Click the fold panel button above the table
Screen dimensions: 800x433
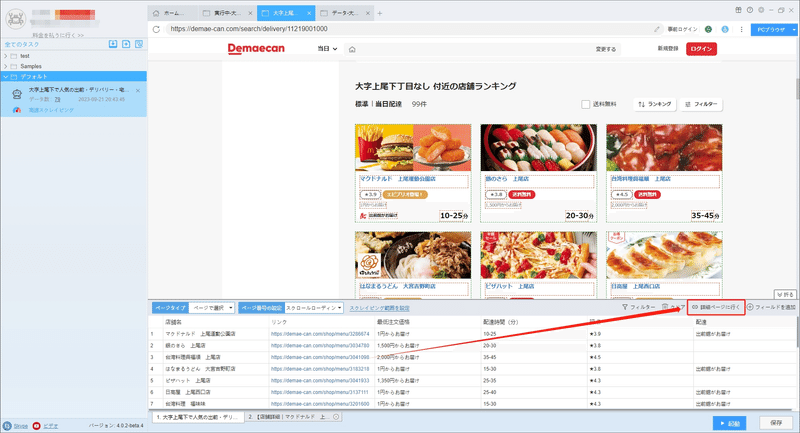click(785, 295)
